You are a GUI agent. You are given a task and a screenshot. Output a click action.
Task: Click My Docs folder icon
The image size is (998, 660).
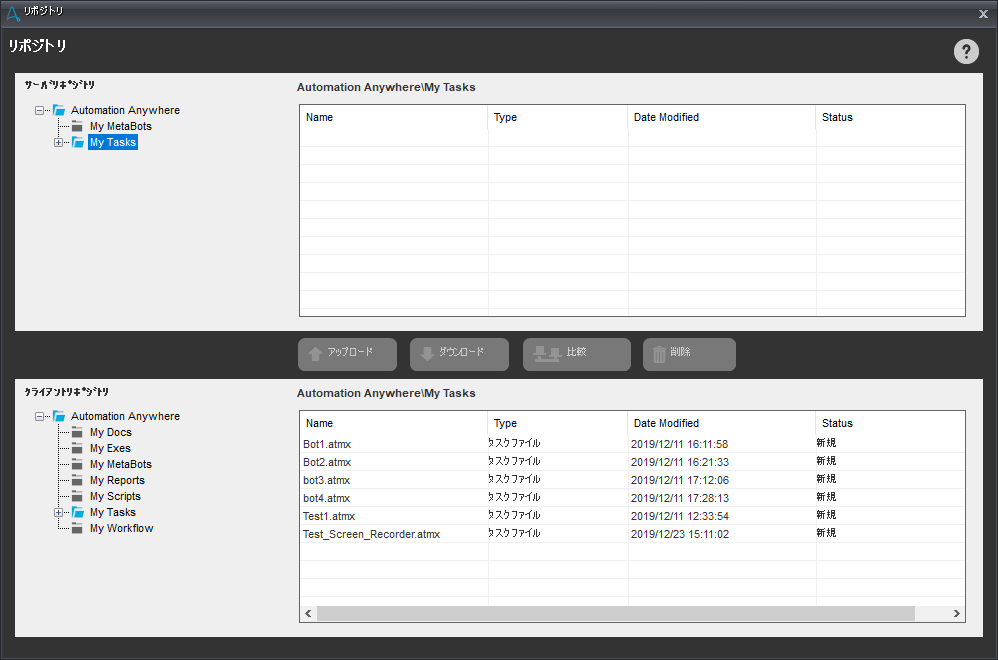click(x=77, y=432)
